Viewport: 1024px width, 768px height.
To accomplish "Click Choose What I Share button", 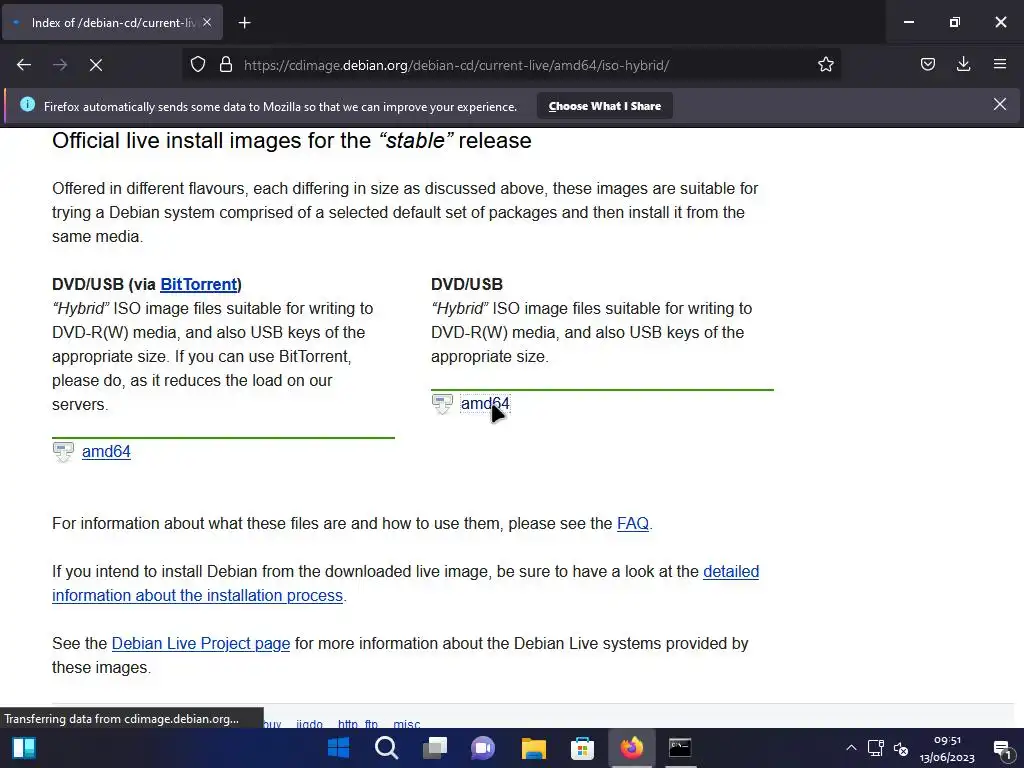I will (x=605, y=106).
